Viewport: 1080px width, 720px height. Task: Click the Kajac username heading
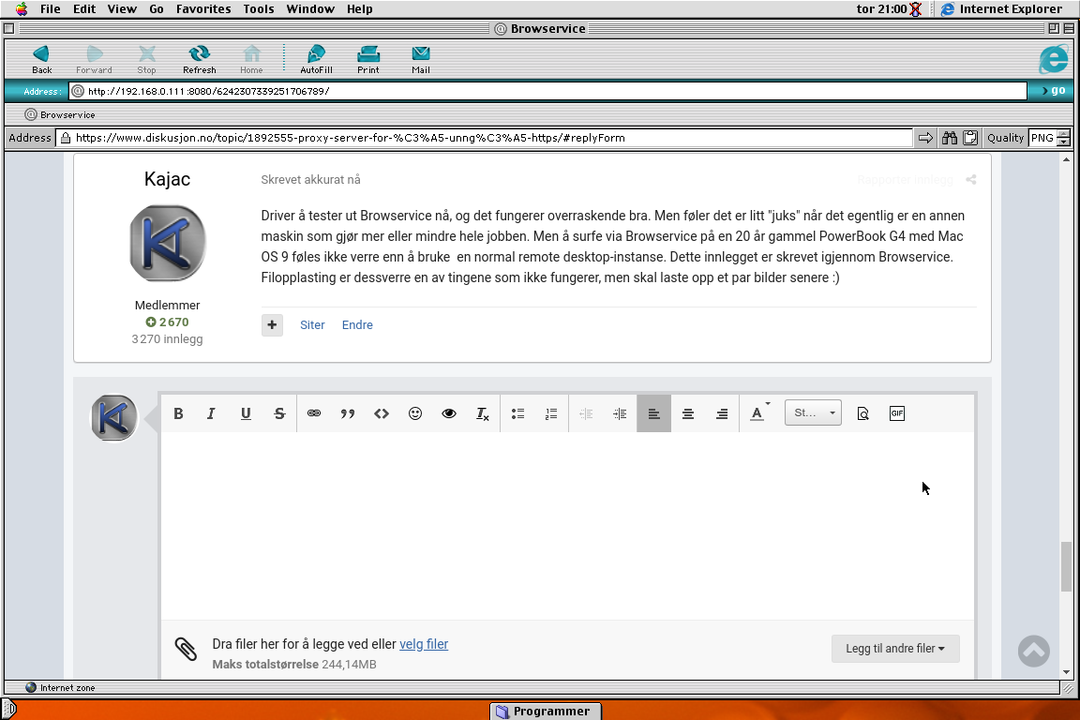pos(167,179)
